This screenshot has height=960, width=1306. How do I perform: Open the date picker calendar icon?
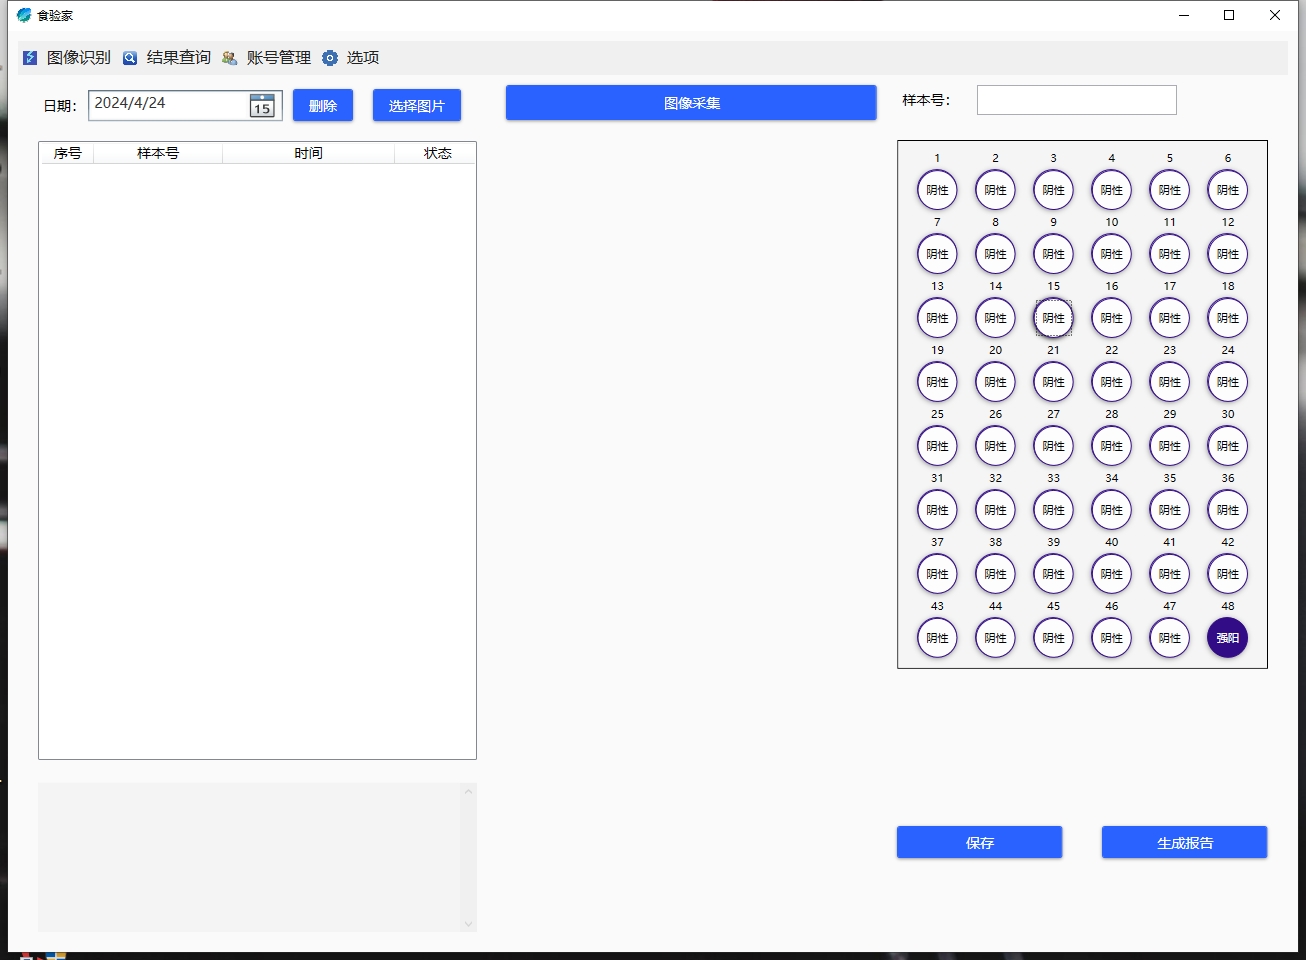tap(262, 105)
